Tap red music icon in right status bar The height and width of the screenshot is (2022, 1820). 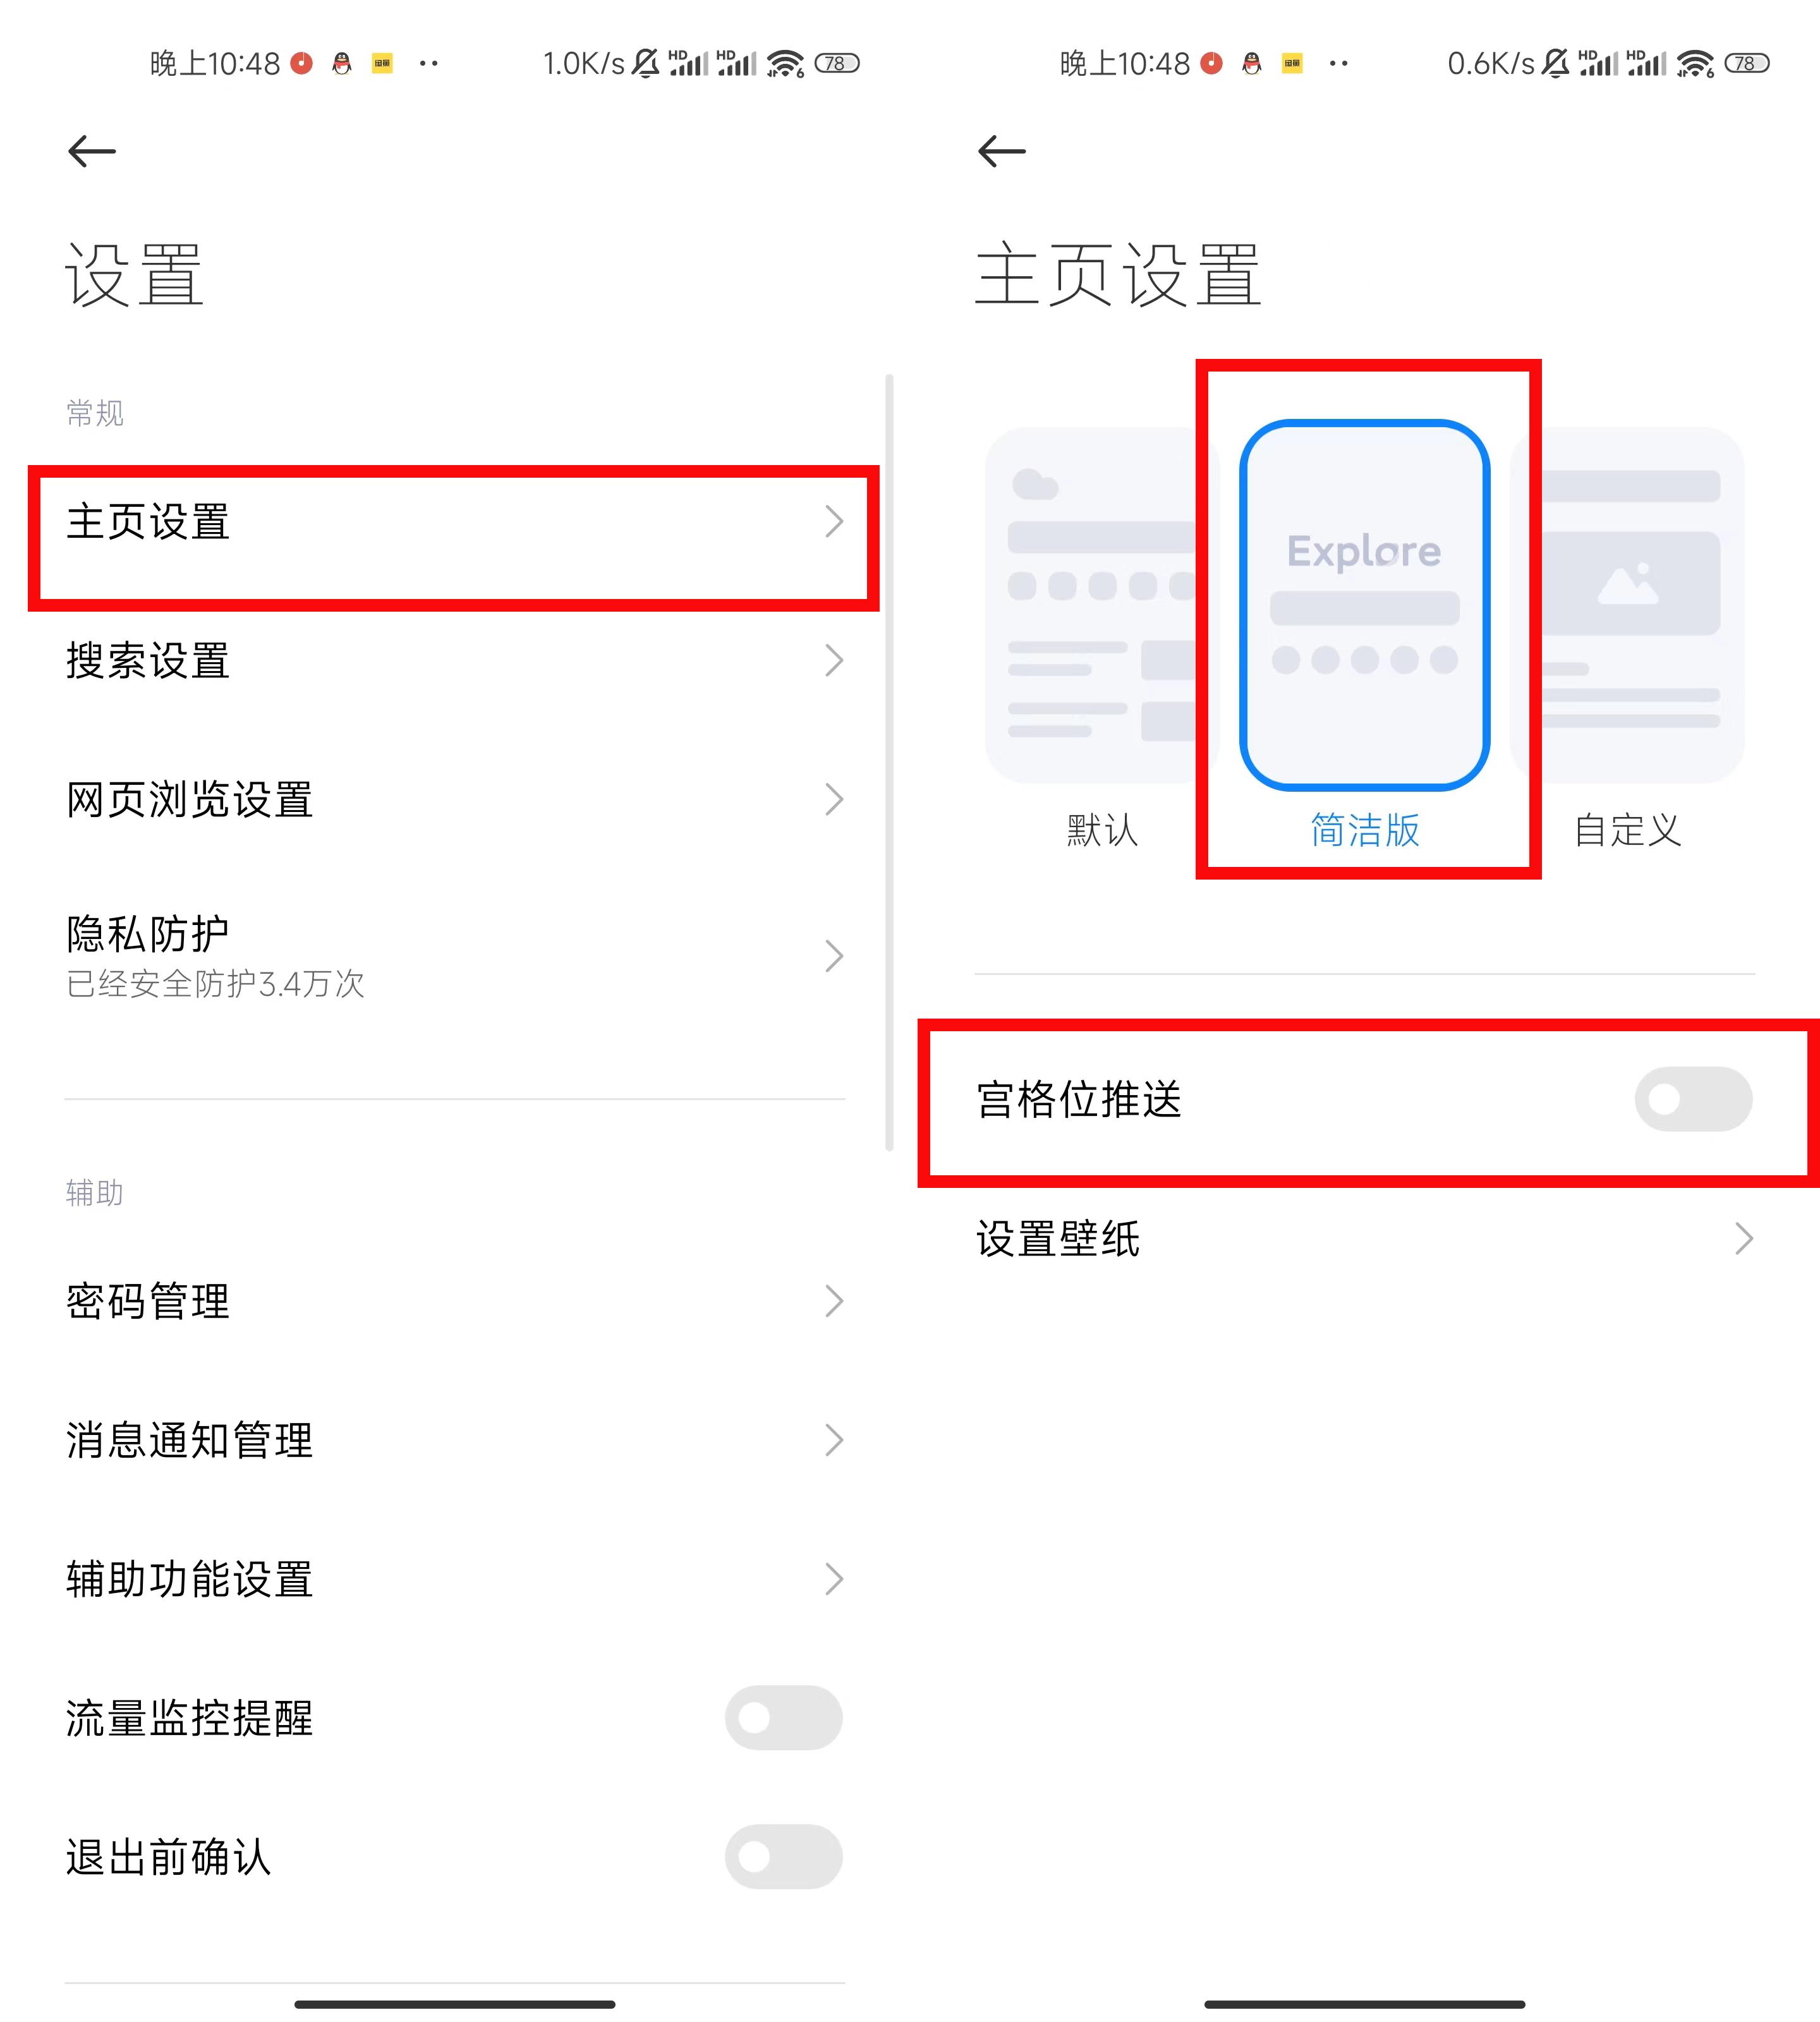[x=1212, y=64]
